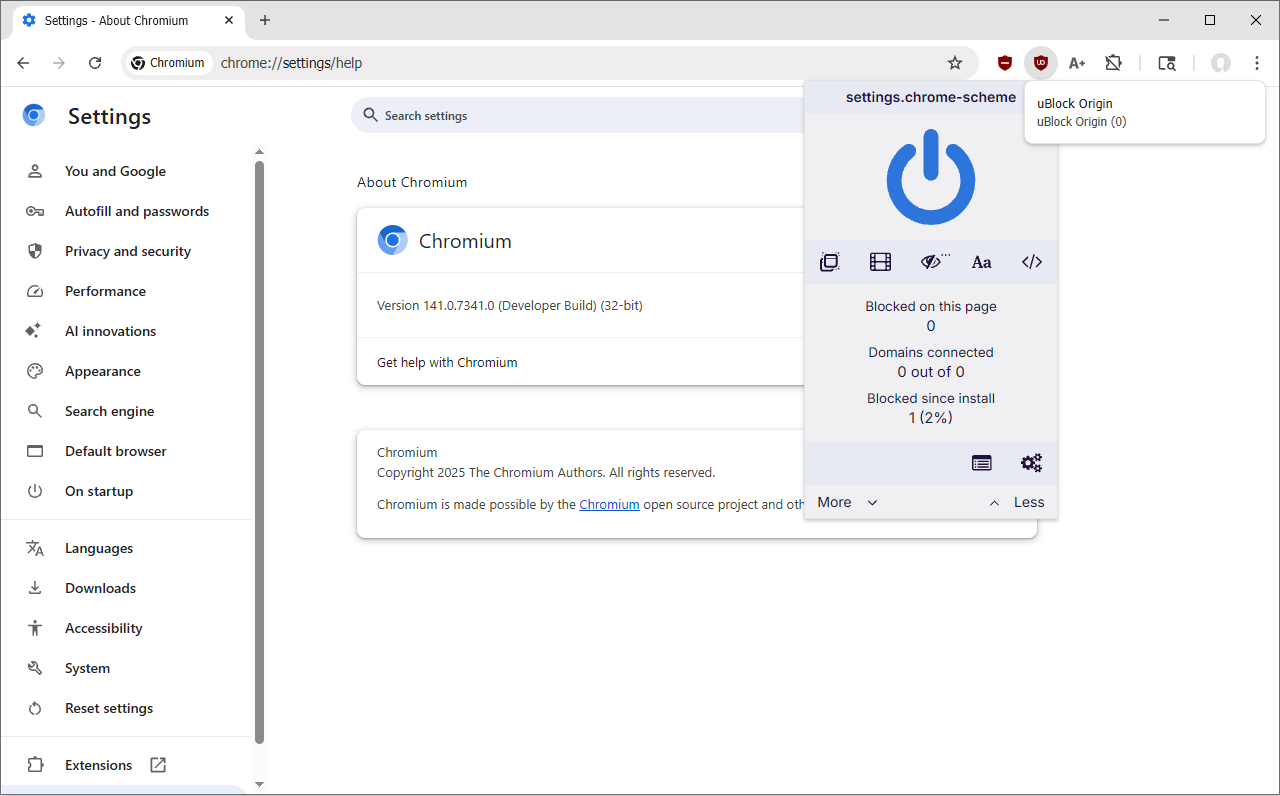Open the Chromium three-dot menu
The image size is (1280, 796).
(x=1257, y=63)
